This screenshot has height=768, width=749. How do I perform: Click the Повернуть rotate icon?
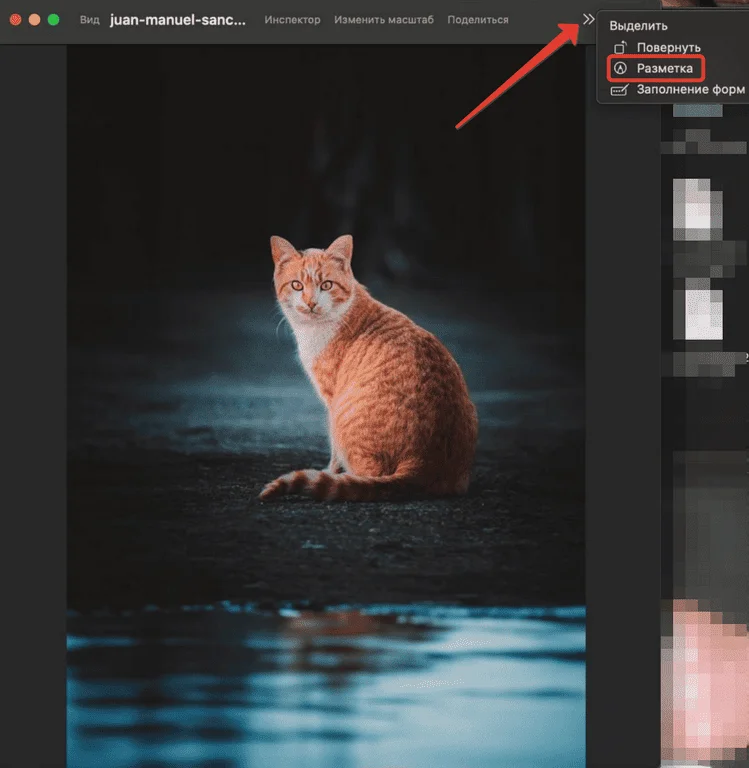[620, 47]
